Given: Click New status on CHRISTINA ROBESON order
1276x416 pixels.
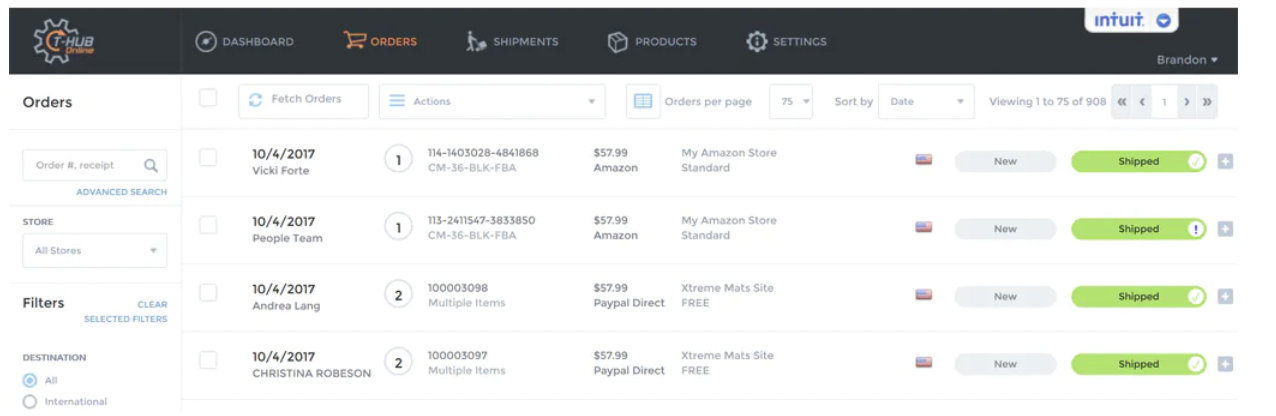Looking at the screenshot, I should [x=1005, y=364].
